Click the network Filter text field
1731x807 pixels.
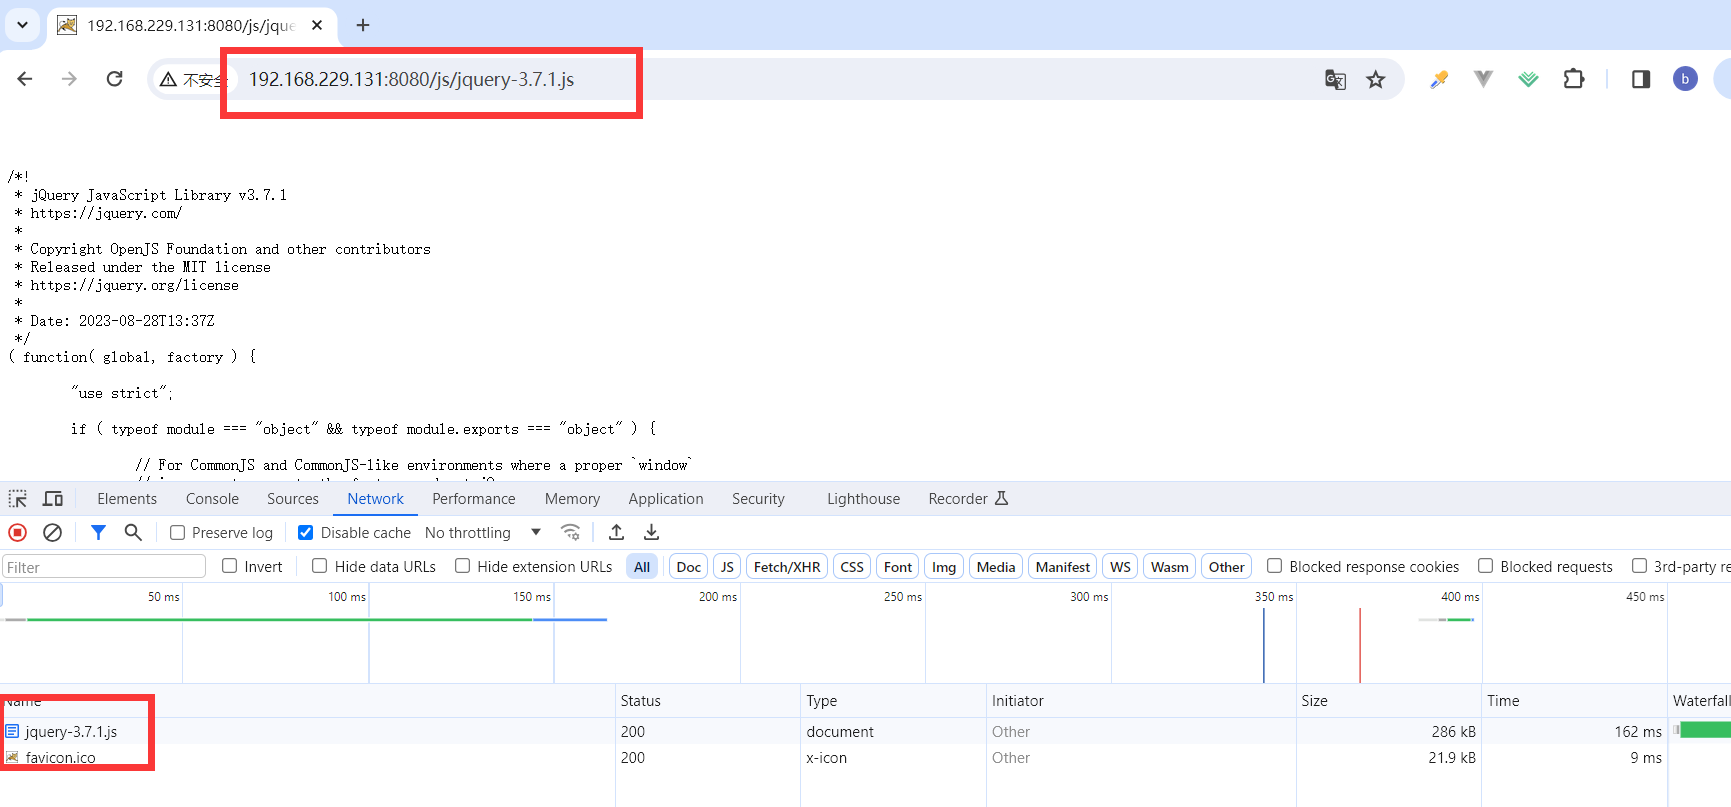click(x=104, y=567)
